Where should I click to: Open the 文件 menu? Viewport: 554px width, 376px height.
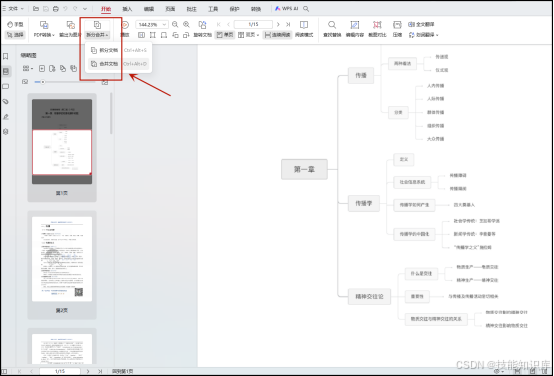[x=13, y=8]
